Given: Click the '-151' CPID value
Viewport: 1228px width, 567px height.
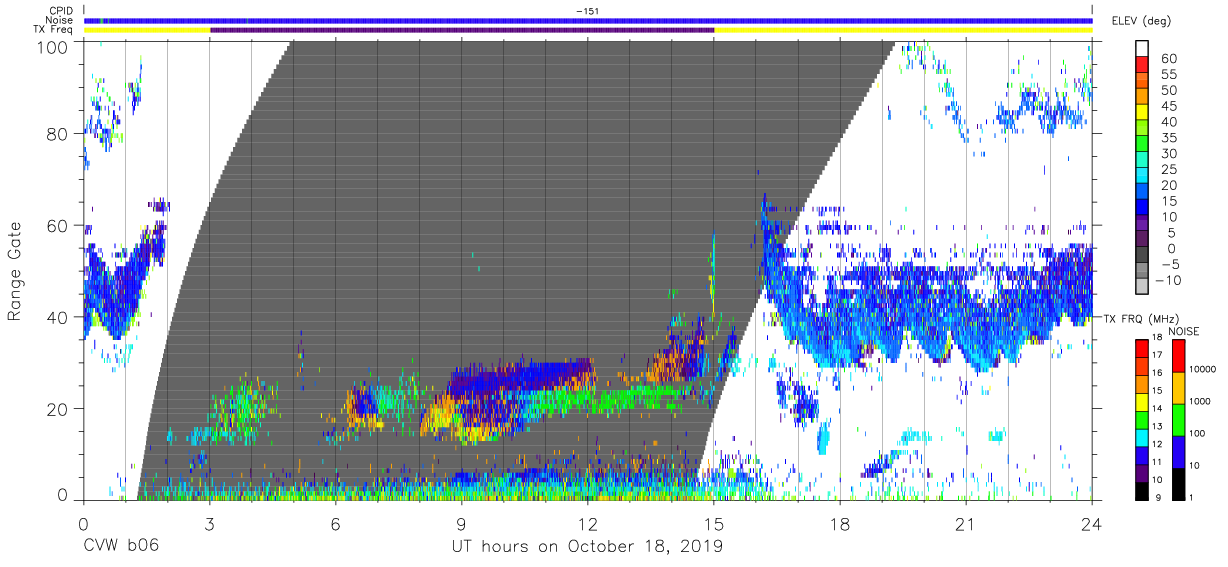Looking at the screenshot, I should [x=588, y=11].
